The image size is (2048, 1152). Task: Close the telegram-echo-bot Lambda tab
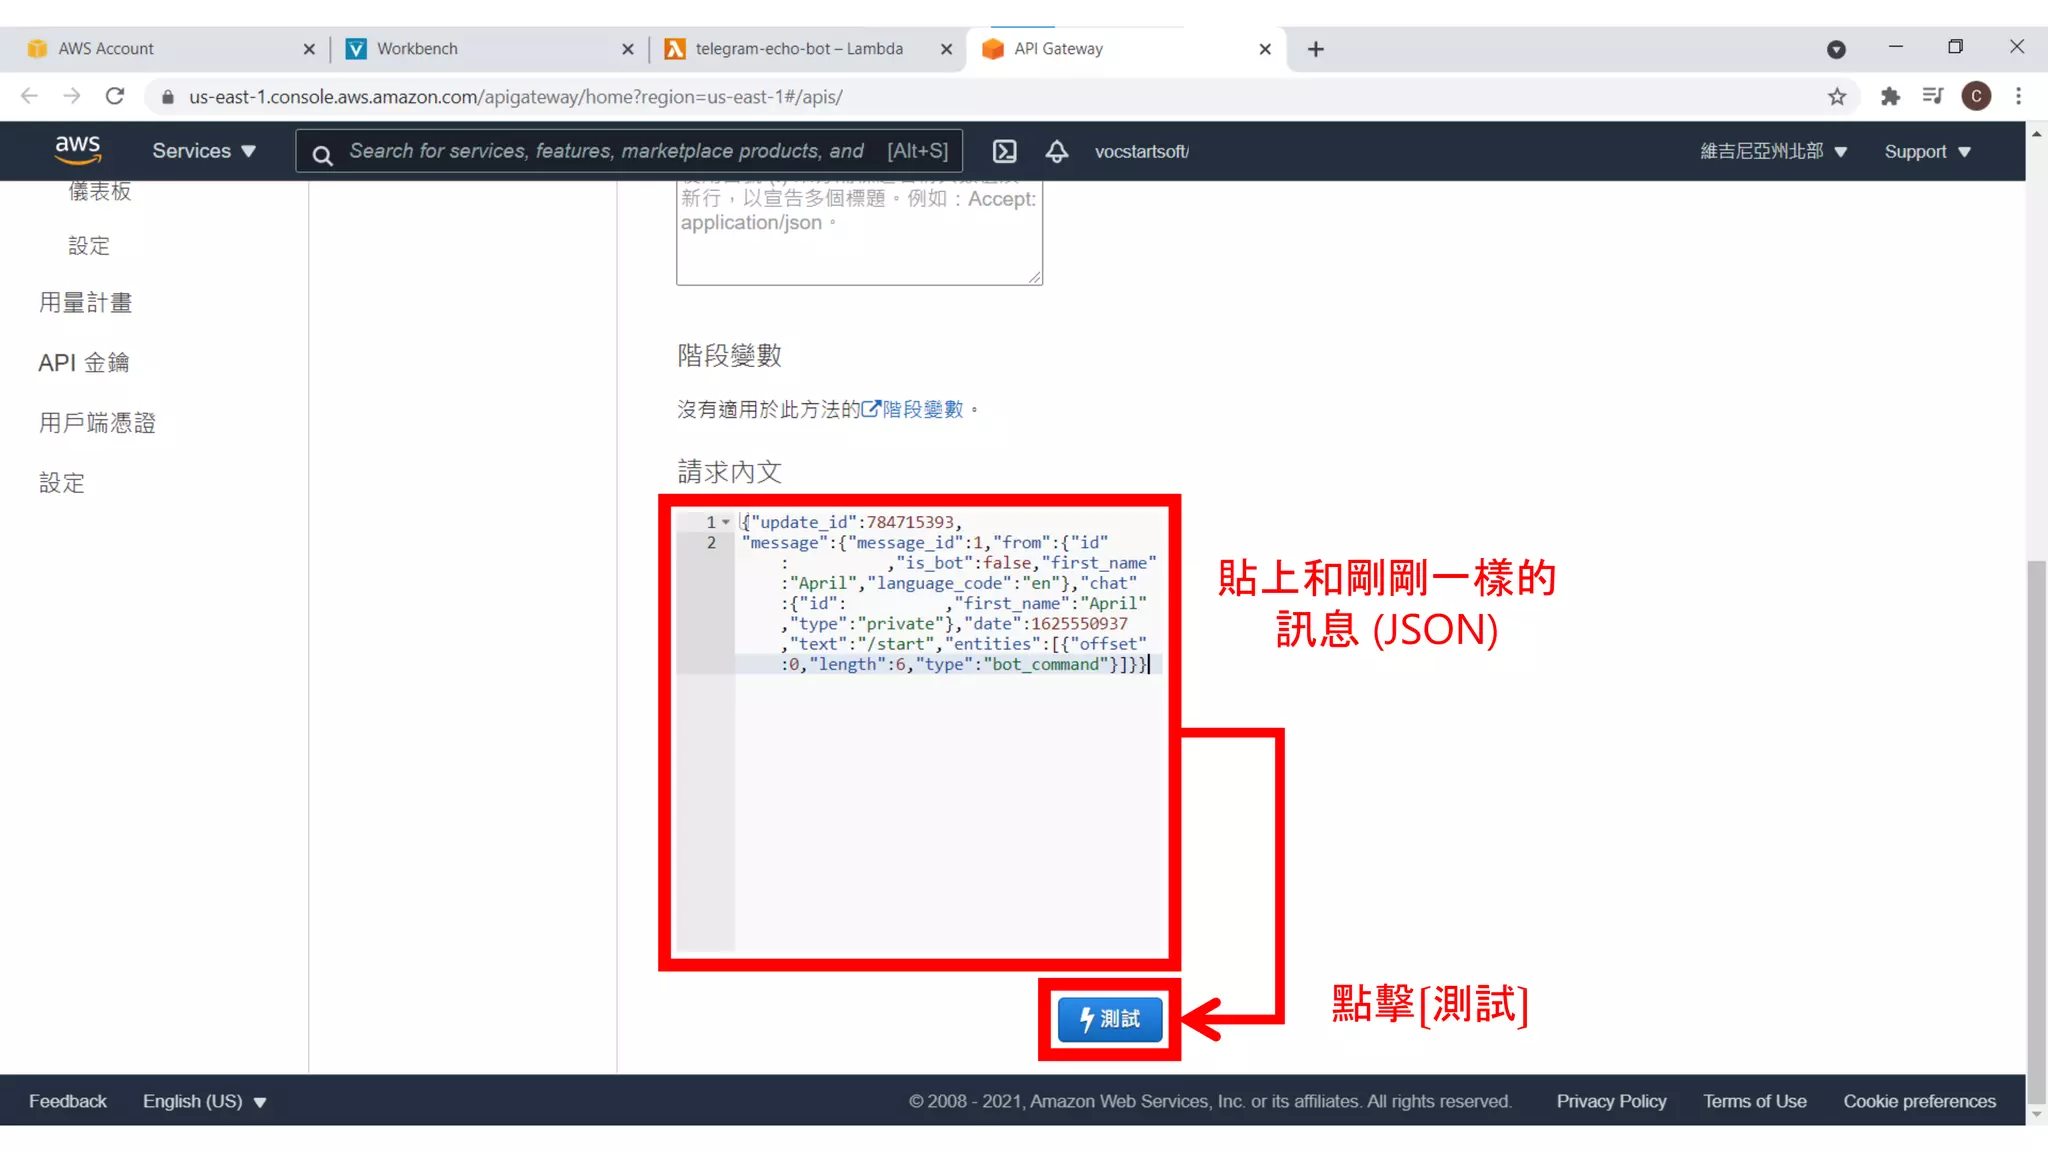click(x=946, y=49)
